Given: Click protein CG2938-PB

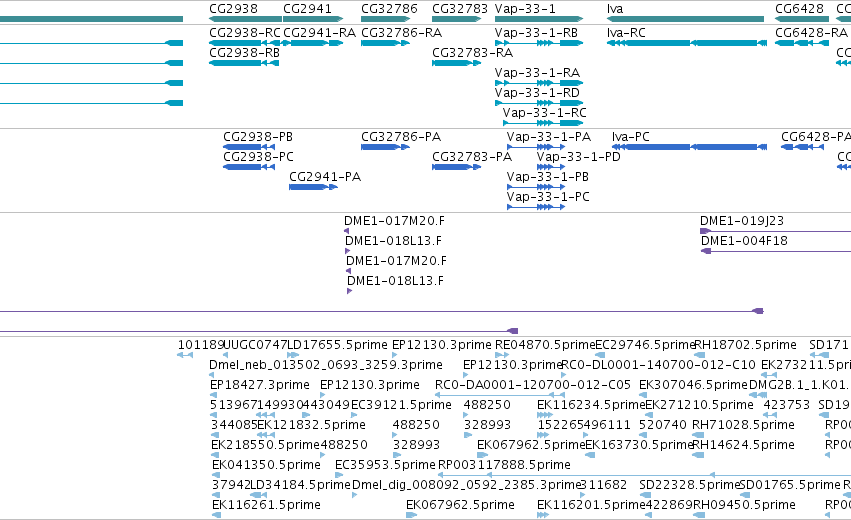Looking at the screenshot, I should coord(258,137).
